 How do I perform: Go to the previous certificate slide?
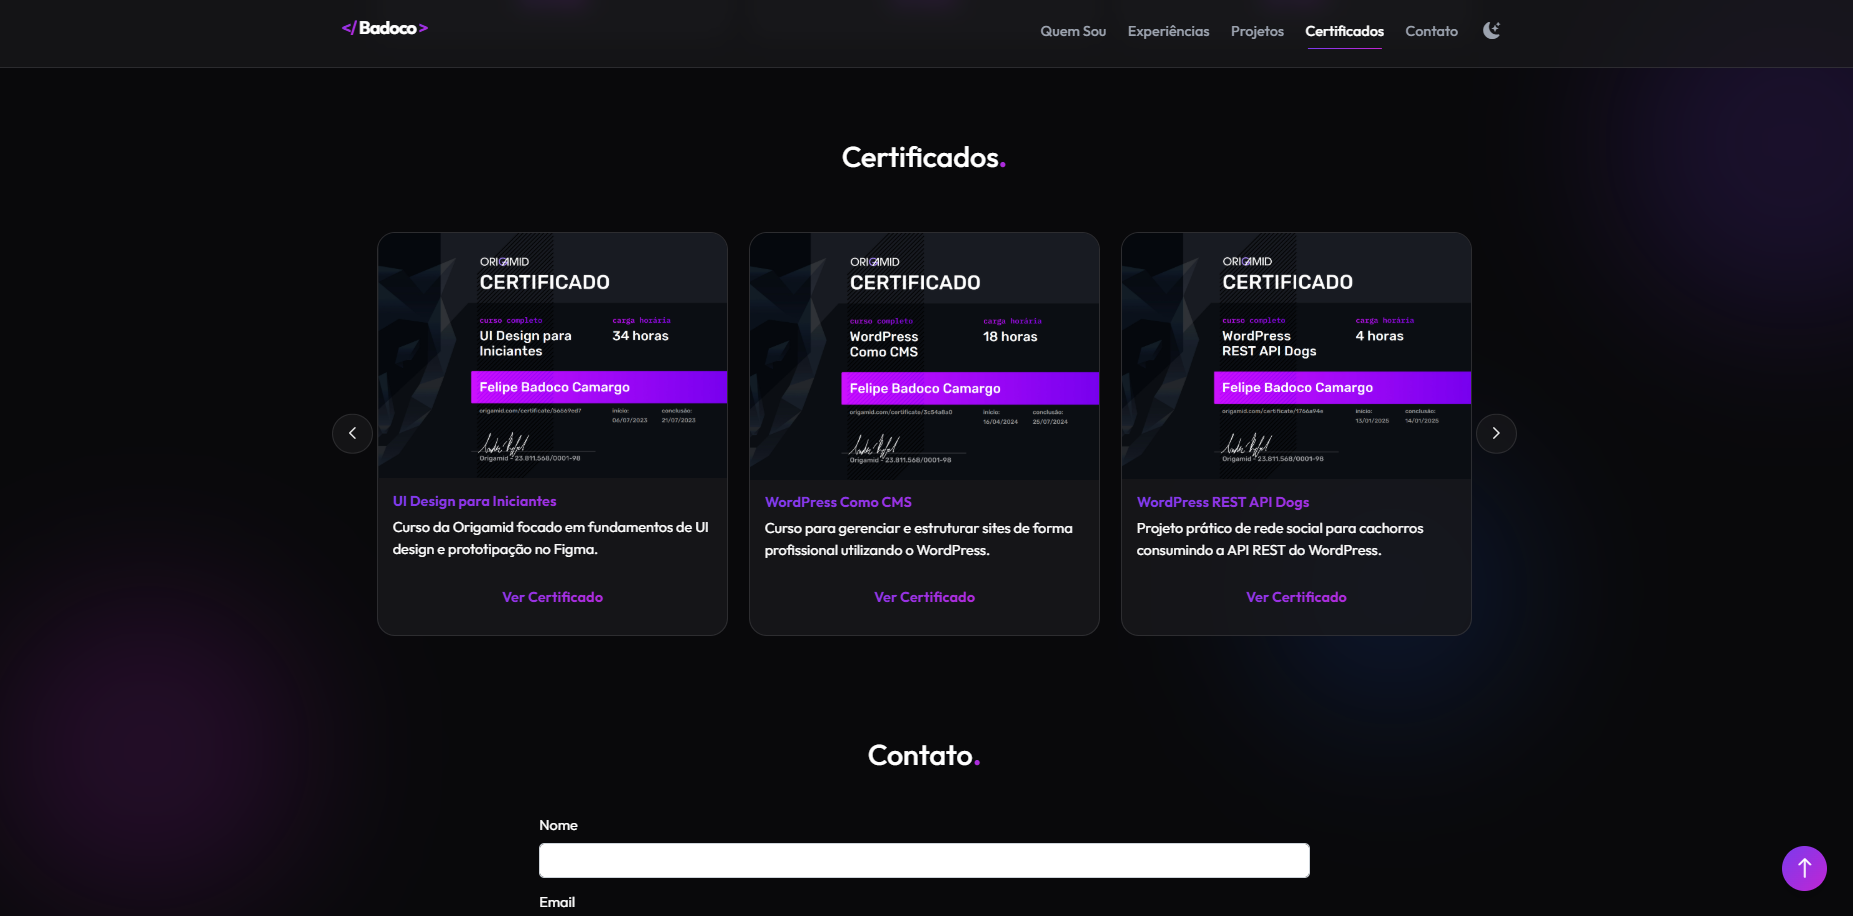point(352,433)
